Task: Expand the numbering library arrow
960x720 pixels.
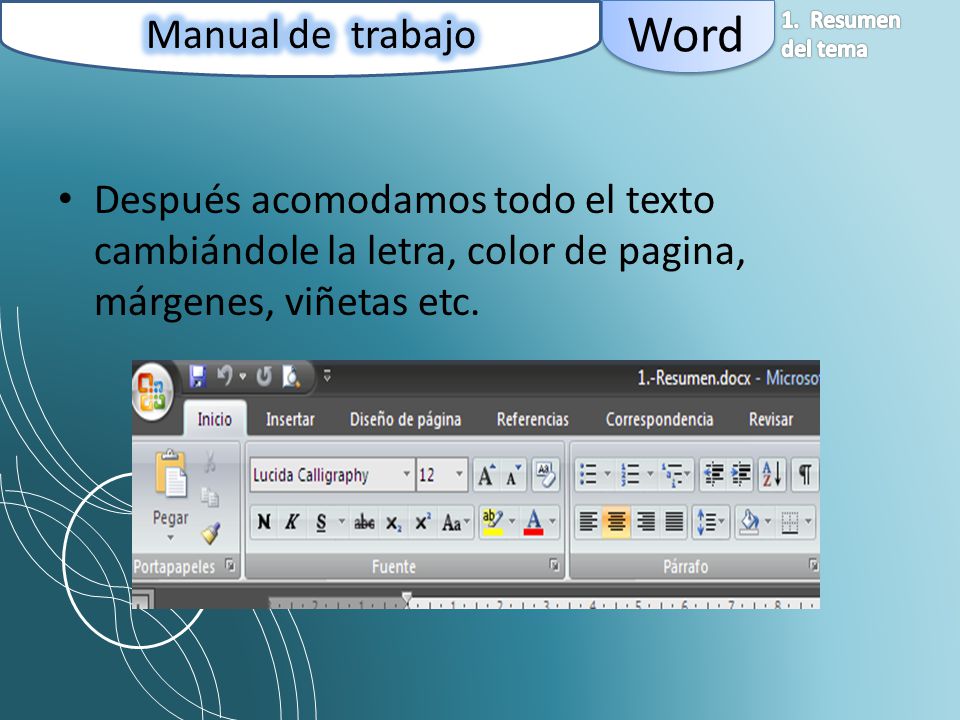Action: (x=650, y=474)
